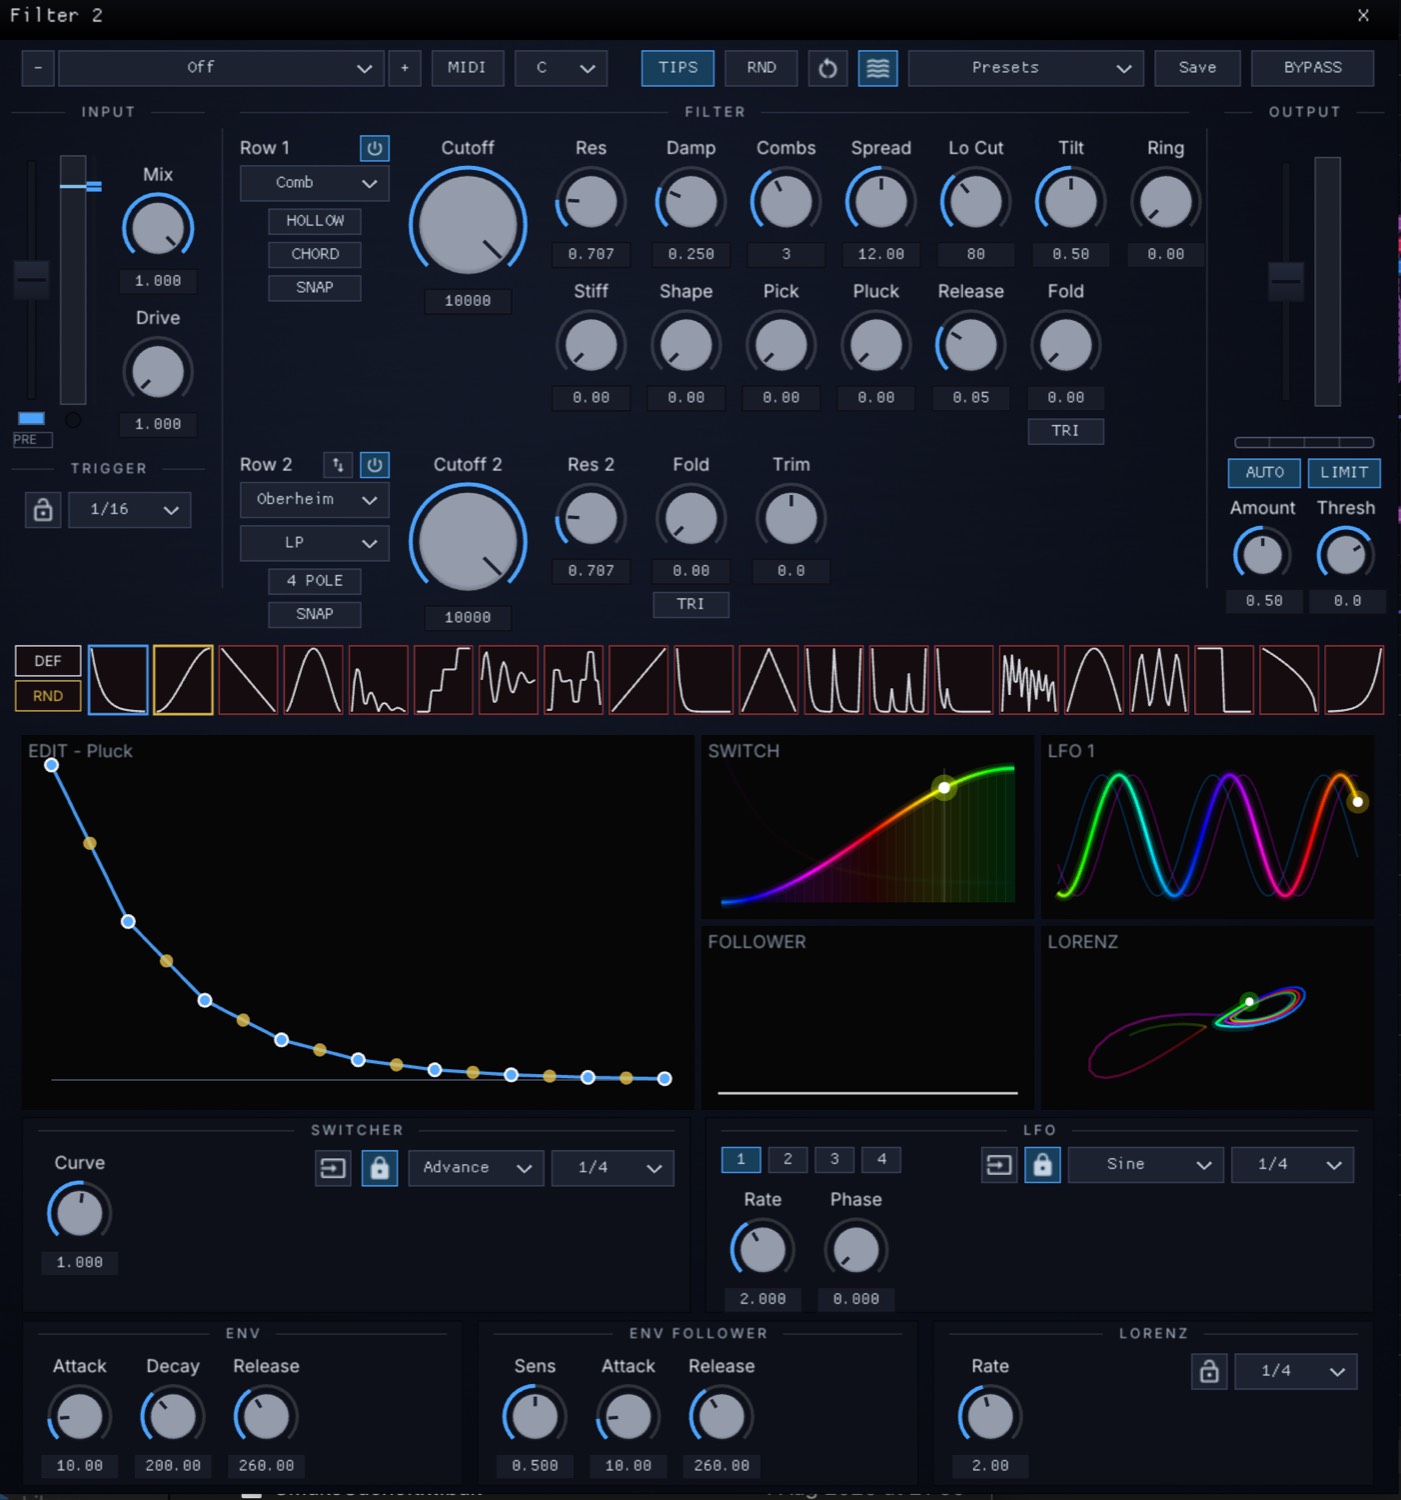Click the Row 2 swap-arrows icon
1401x1500 pixels.
click(338, 465)
